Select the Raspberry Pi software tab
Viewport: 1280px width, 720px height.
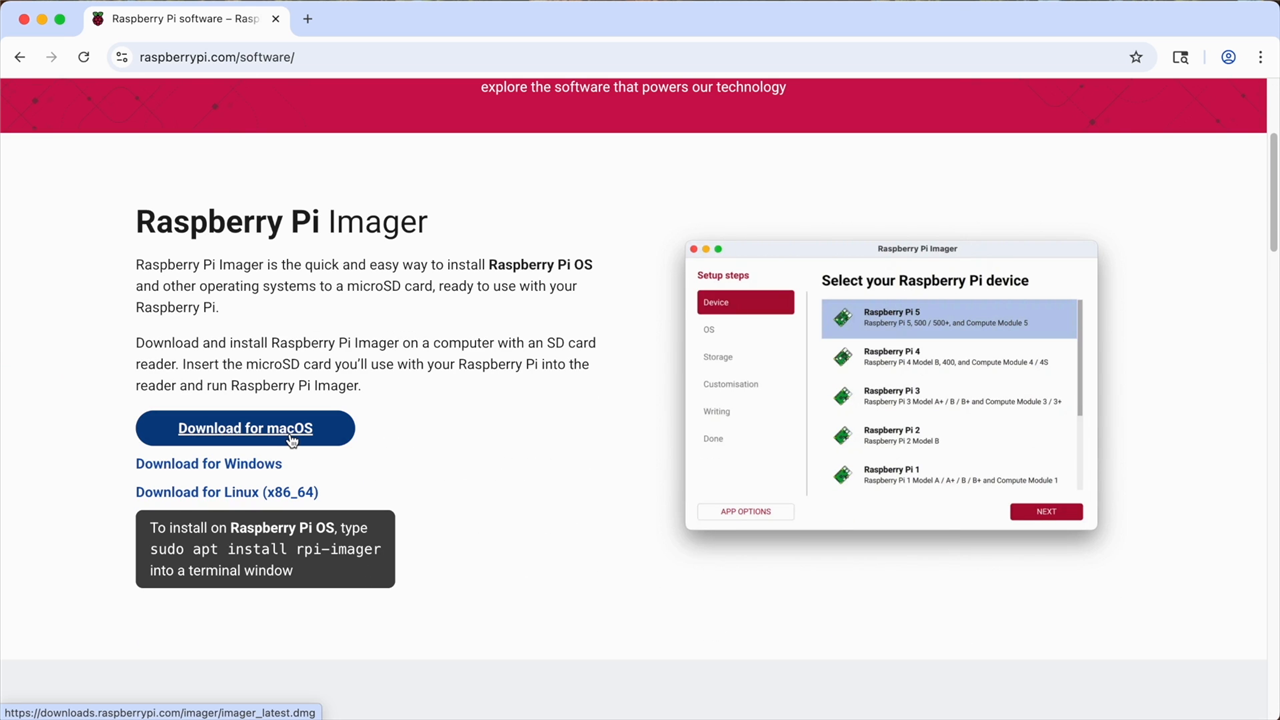pyautogui.click(x=186, y=19)
